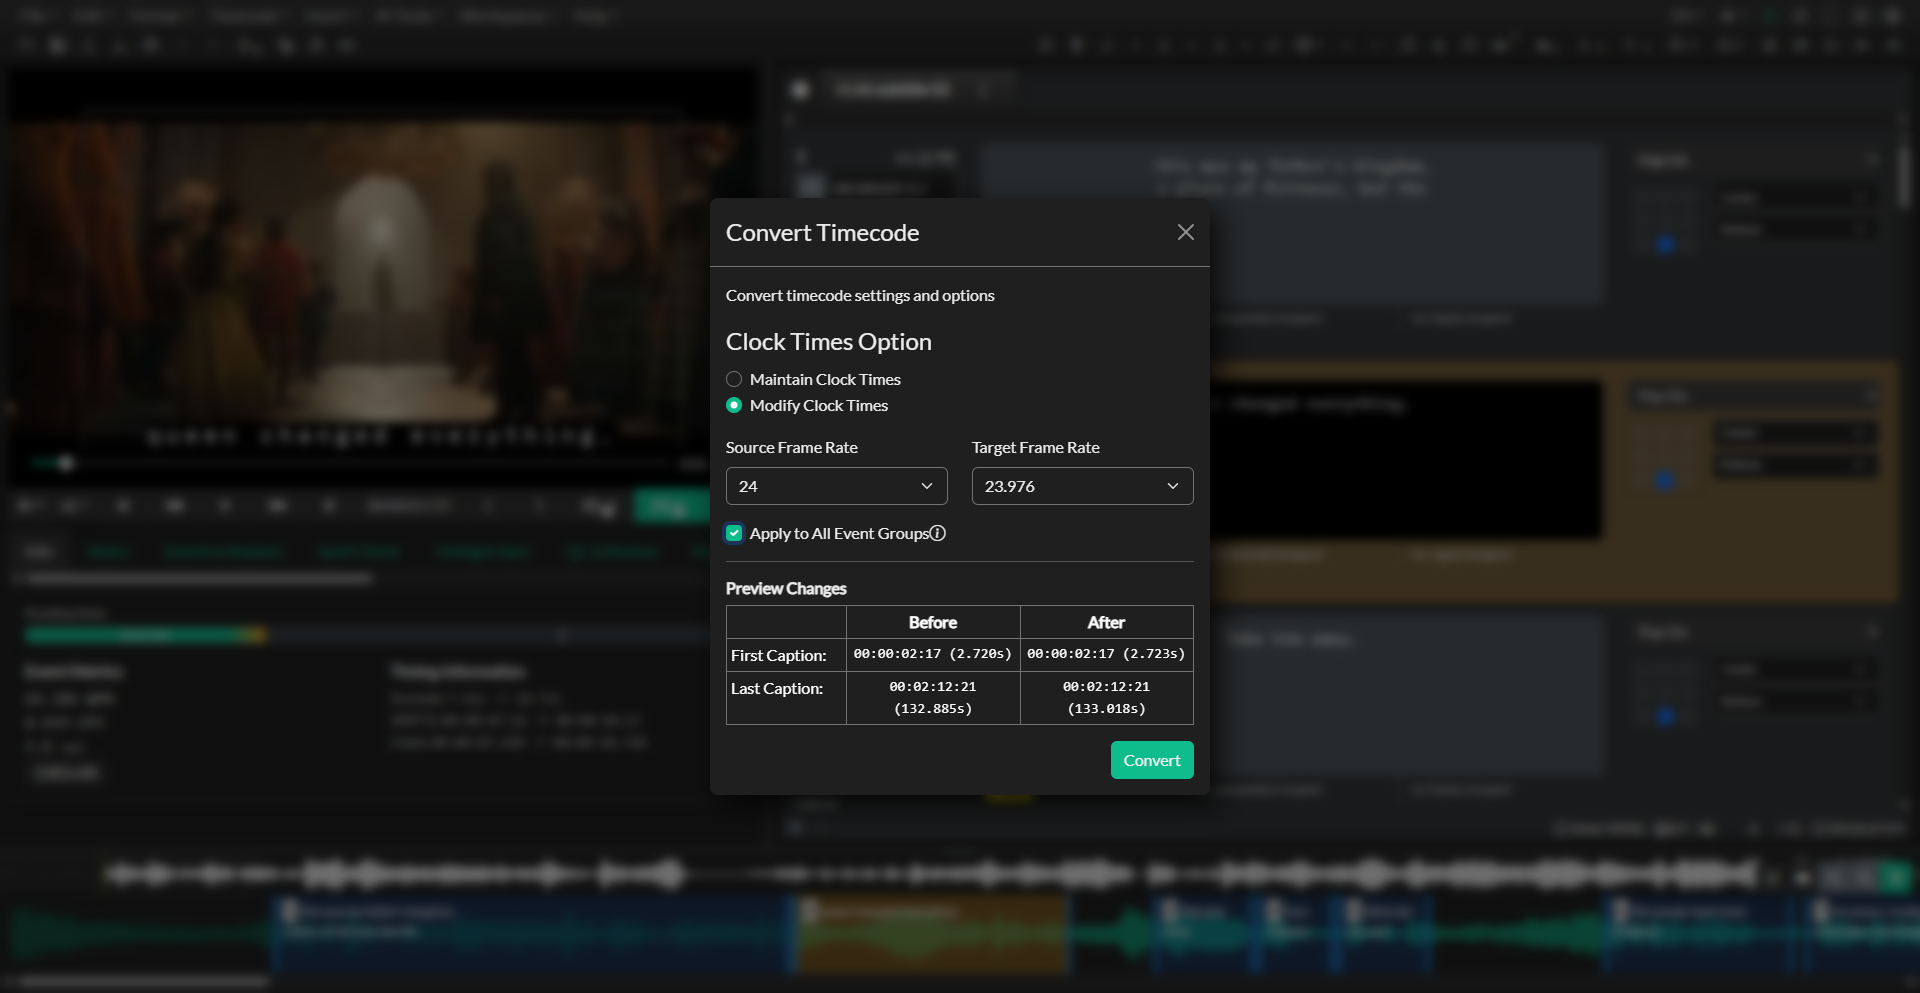Click the stop icon in the player controls
This screenshot has width=1920, height=993.
point(225,505)
